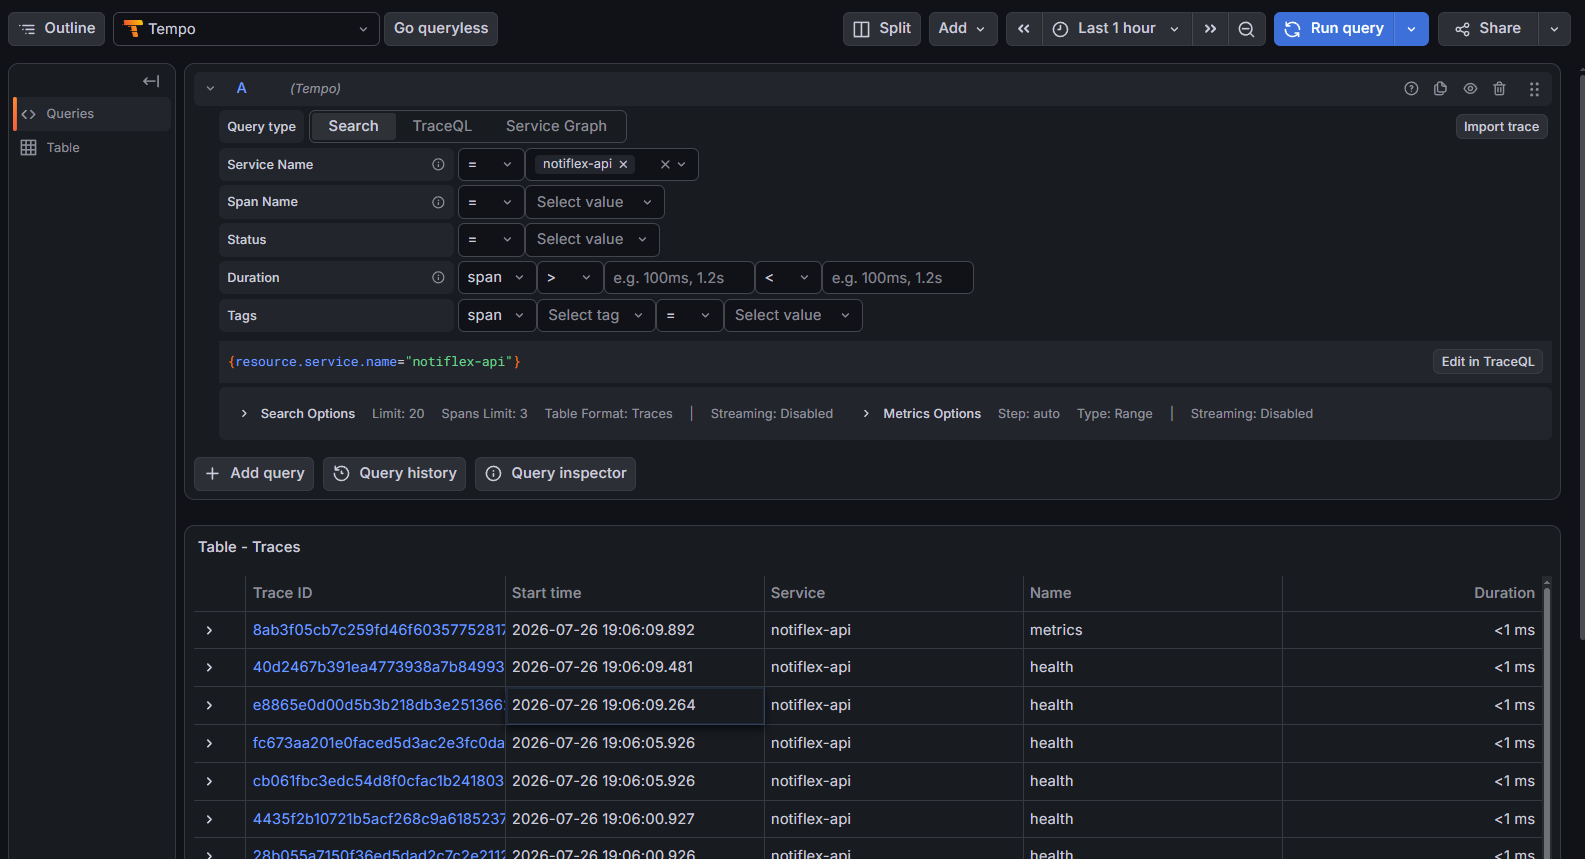The width and height of the screenshot is (1585, 859).
Task: Expand trace row fc673aa201e0faced
Action: coord(209,743)
